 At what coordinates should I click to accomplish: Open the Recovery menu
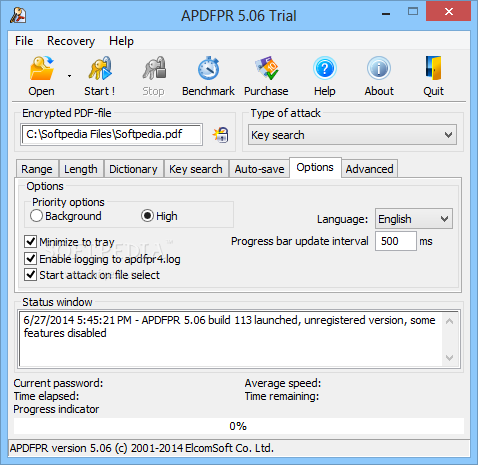coord(71,41)
